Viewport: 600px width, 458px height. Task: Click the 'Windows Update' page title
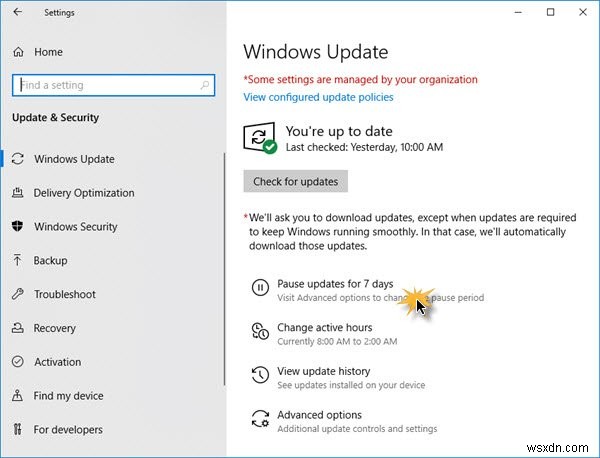pos(316,52)
